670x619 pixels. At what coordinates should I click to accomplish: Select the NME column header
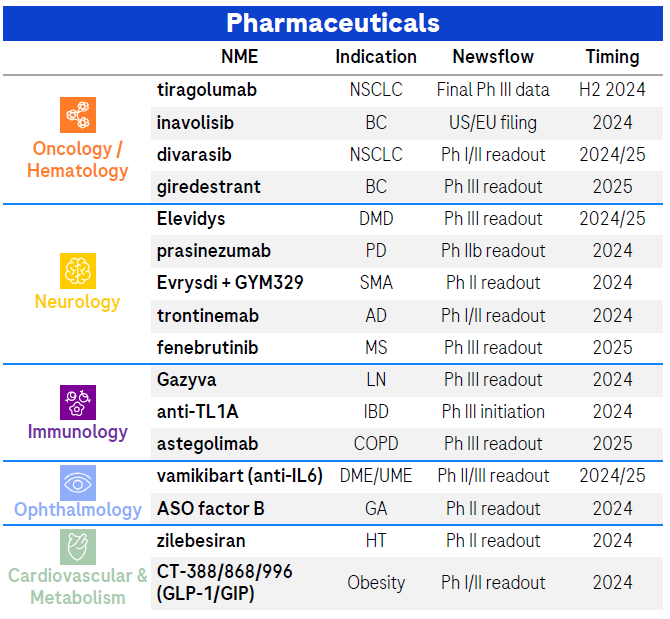[x=241, y=57]
